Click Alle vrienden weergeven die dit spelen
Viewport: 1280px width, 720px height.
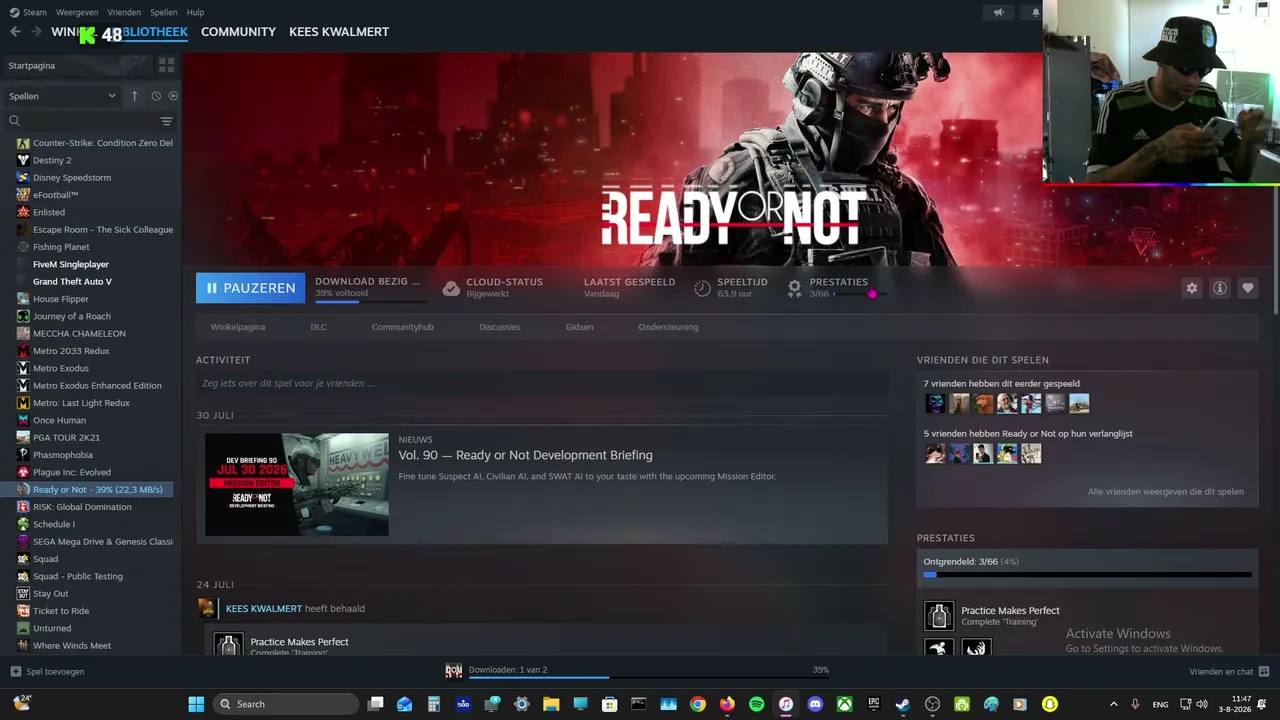pyautogui.click(x=1166, y=492)
